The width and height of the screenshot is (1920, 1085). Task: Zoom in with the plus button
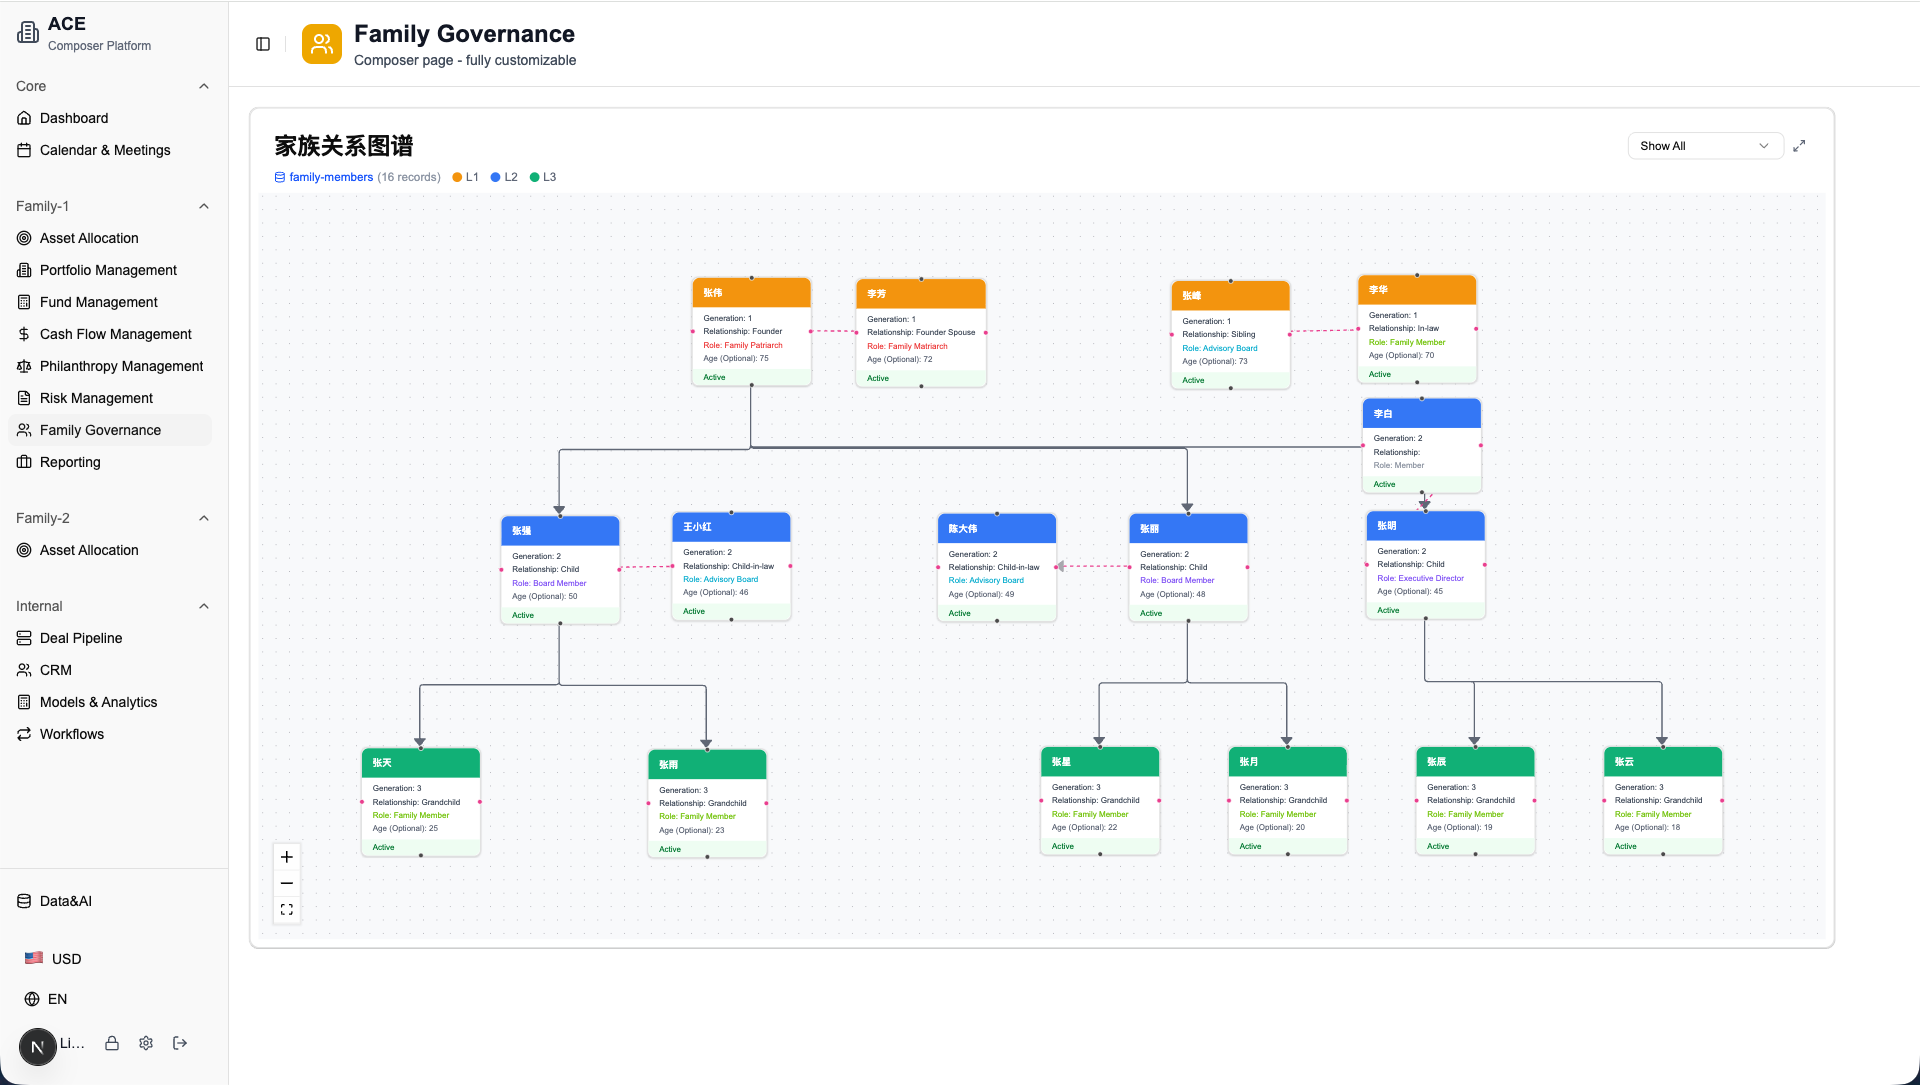click(x=287, y=857)
